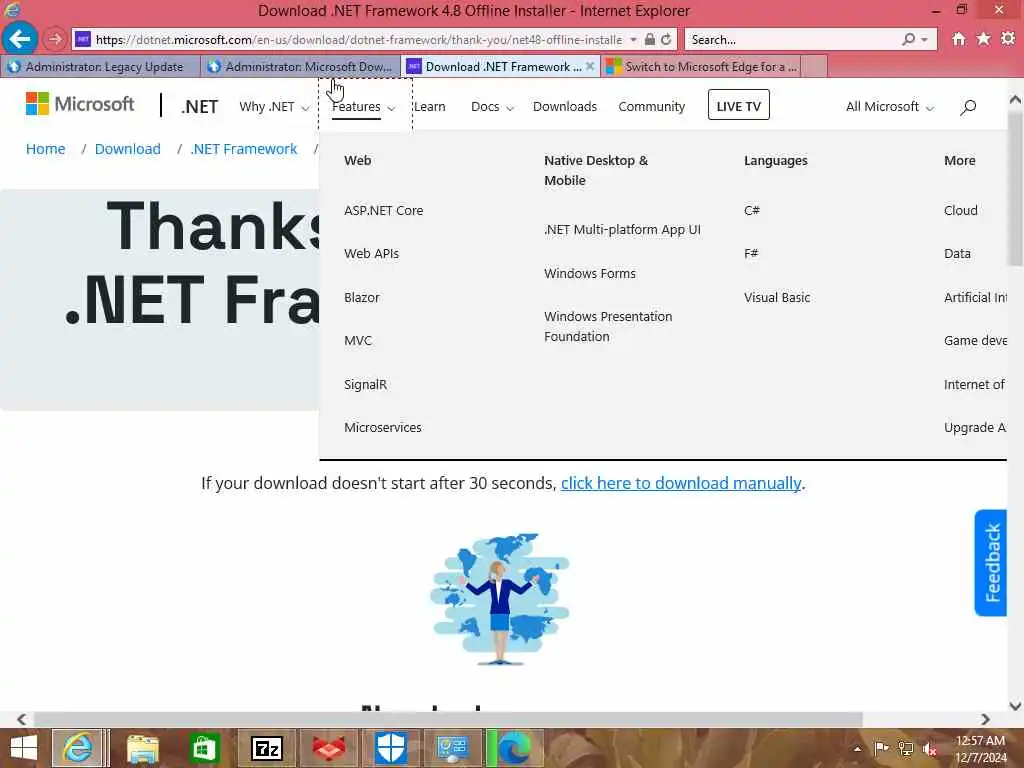Click the lock security icon in address bar
The image size is (1024, 768).
point(650,40)
